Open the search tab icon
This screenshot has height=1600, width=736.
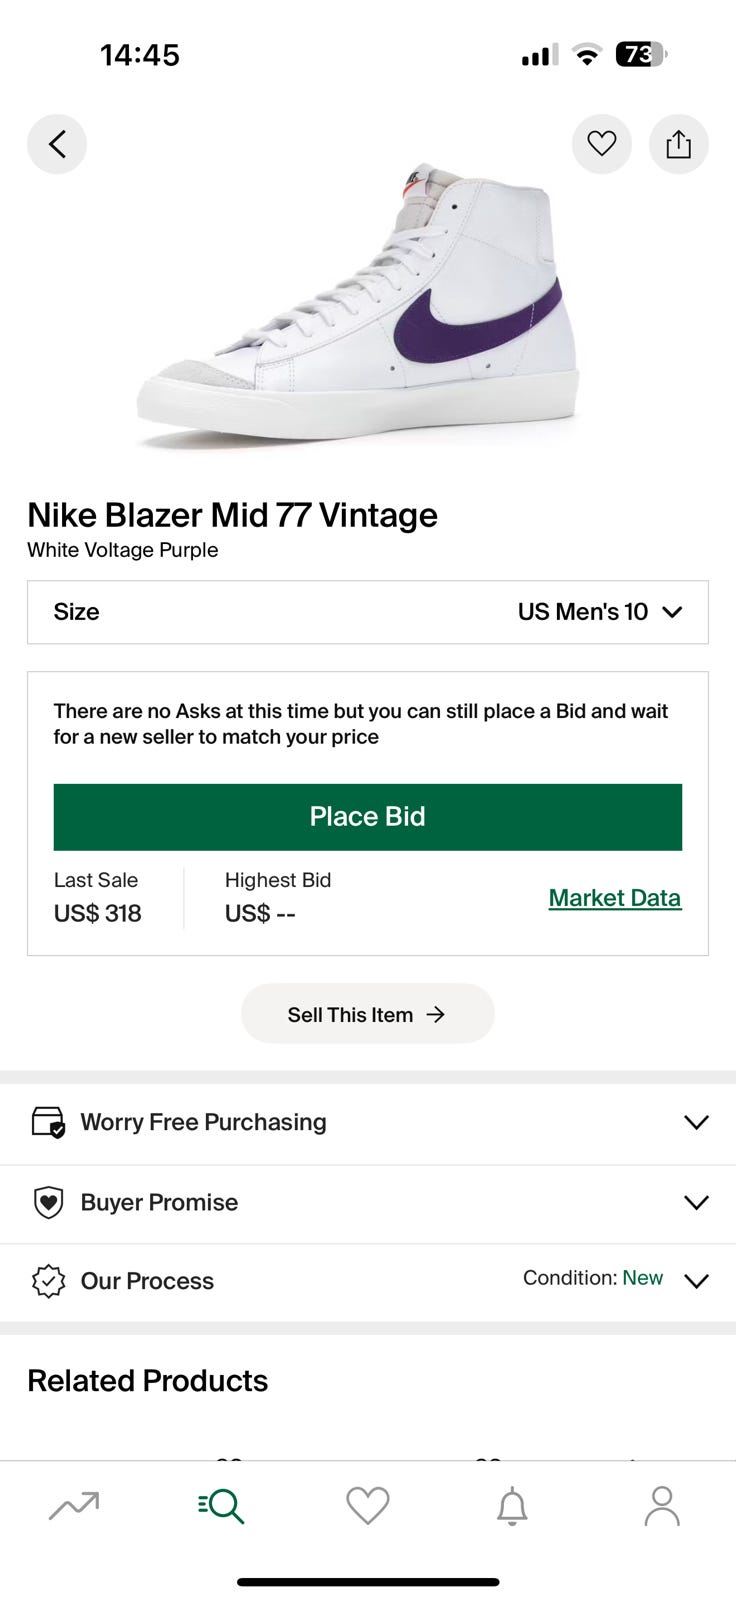coord(221,1505)
